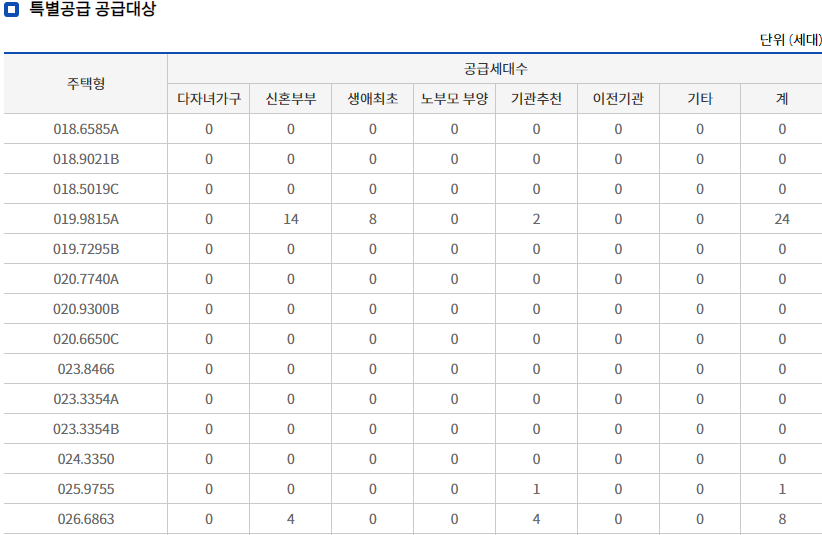Click the 신혼부부 column header
The image size is (822, 535).
(x=290, y=99)
